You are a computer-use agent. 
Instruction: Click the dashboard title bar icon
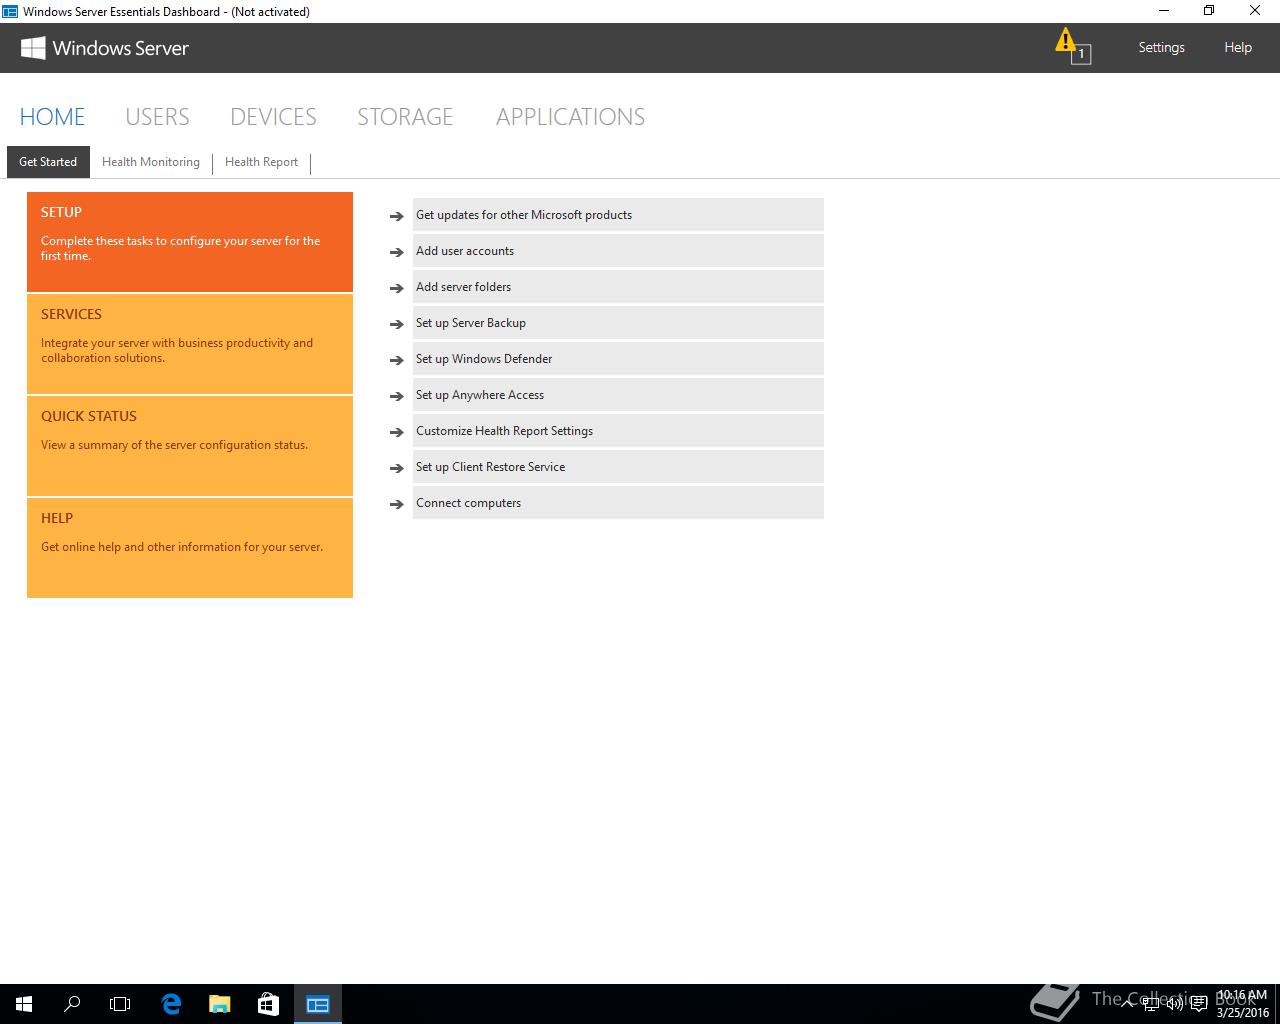(10, 12)
